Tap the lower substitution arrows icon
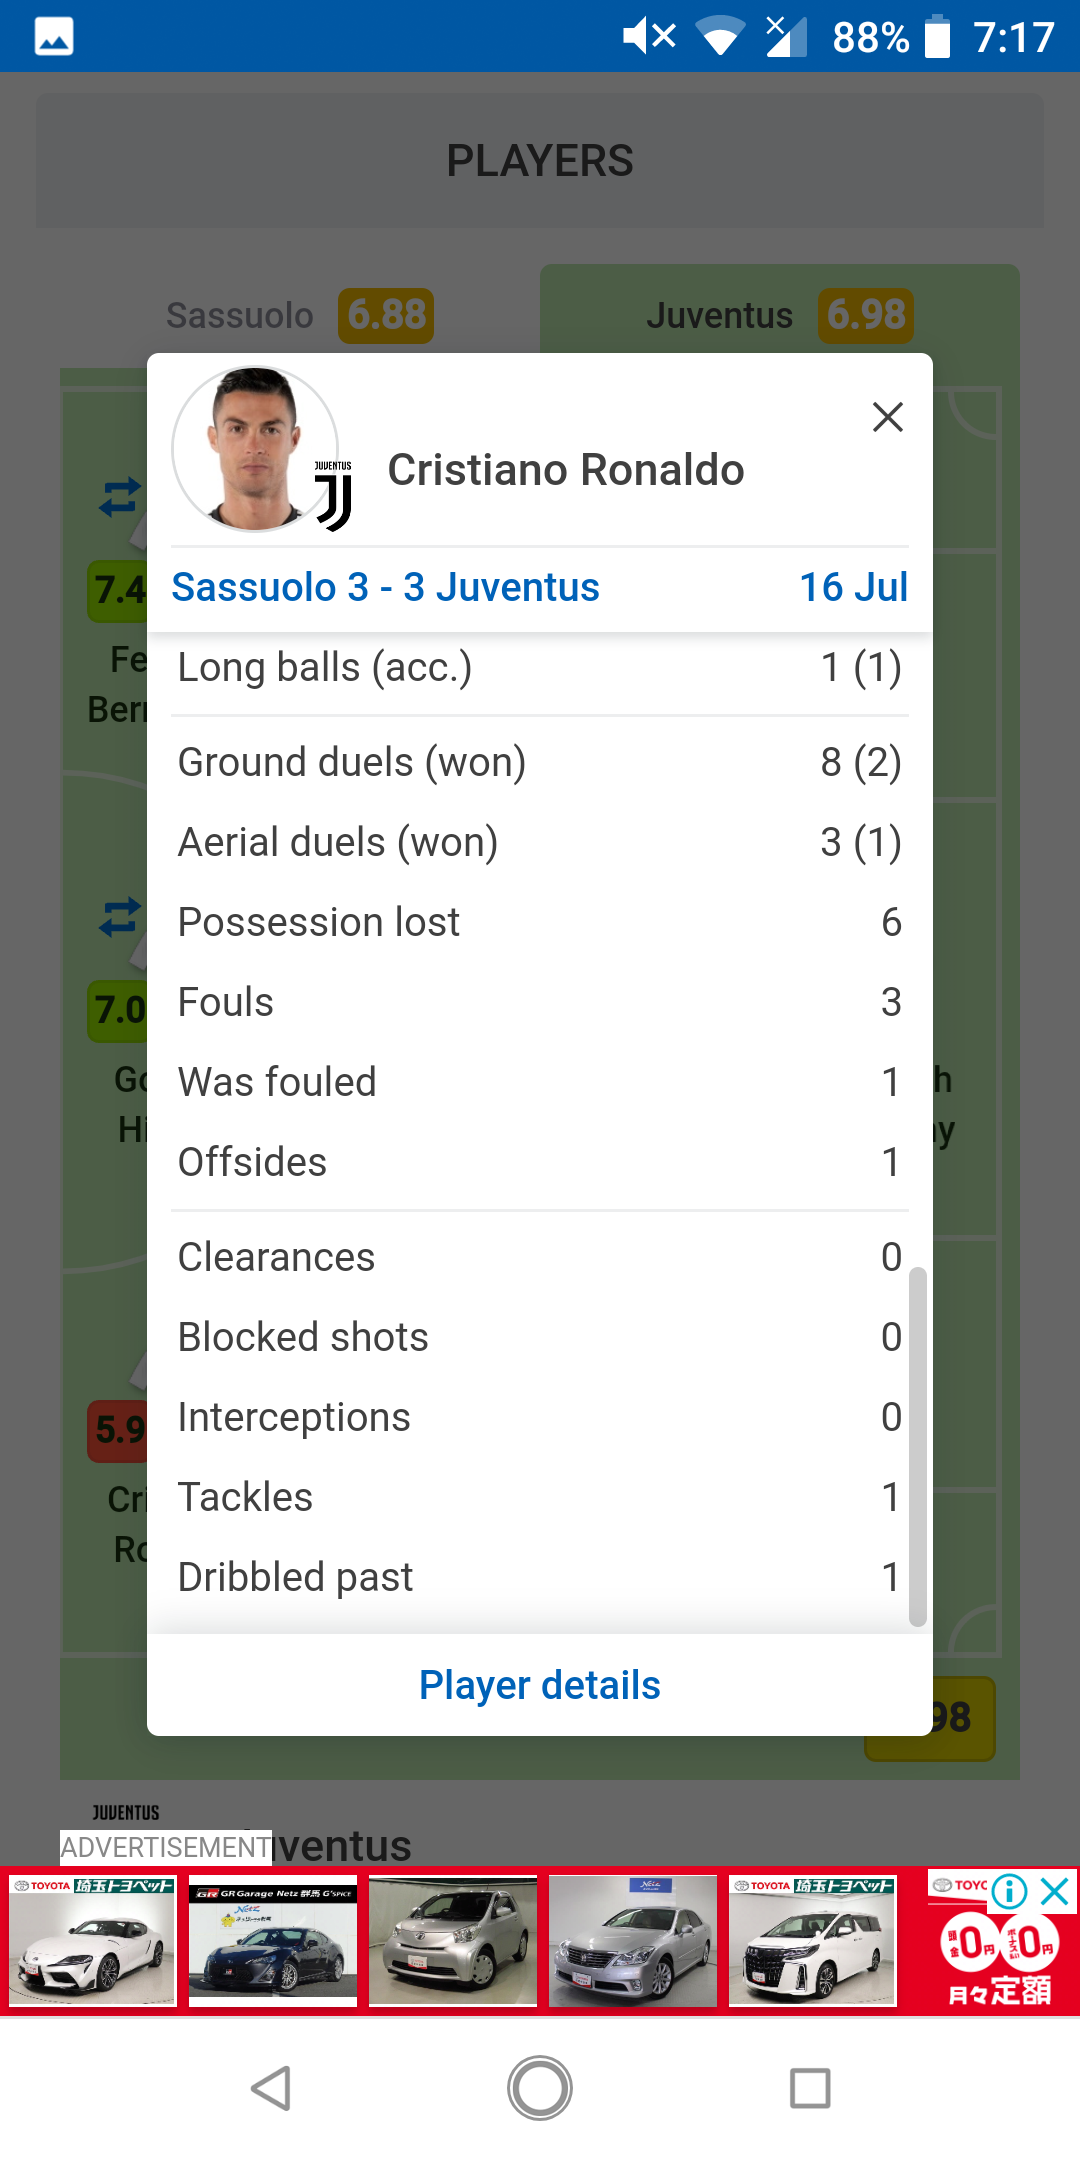The image size is (1080, 2160). (x=120, y=917)
